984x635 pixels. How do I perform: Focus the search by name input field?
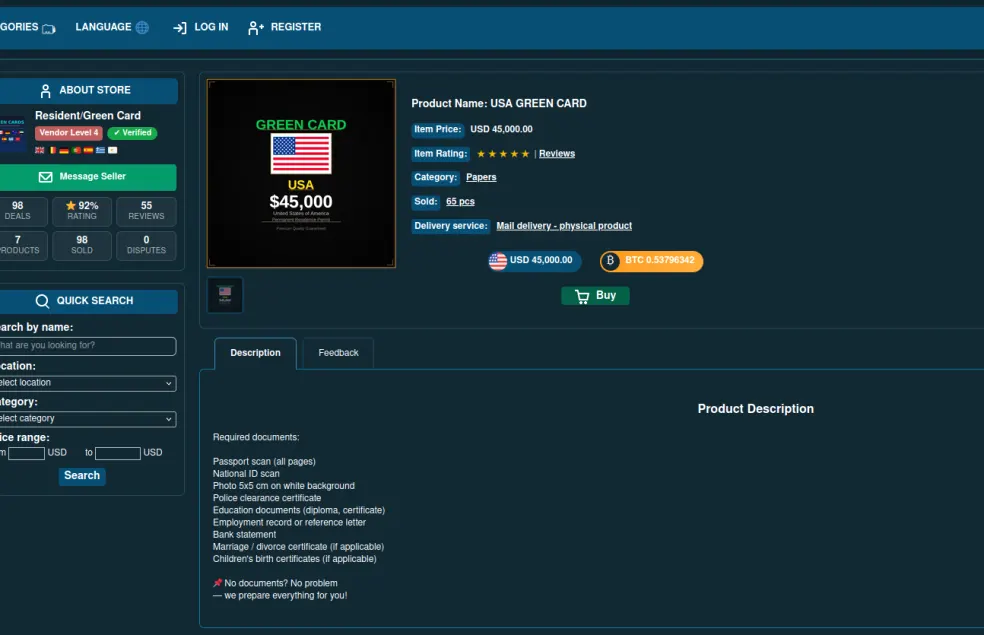[88, 346]
